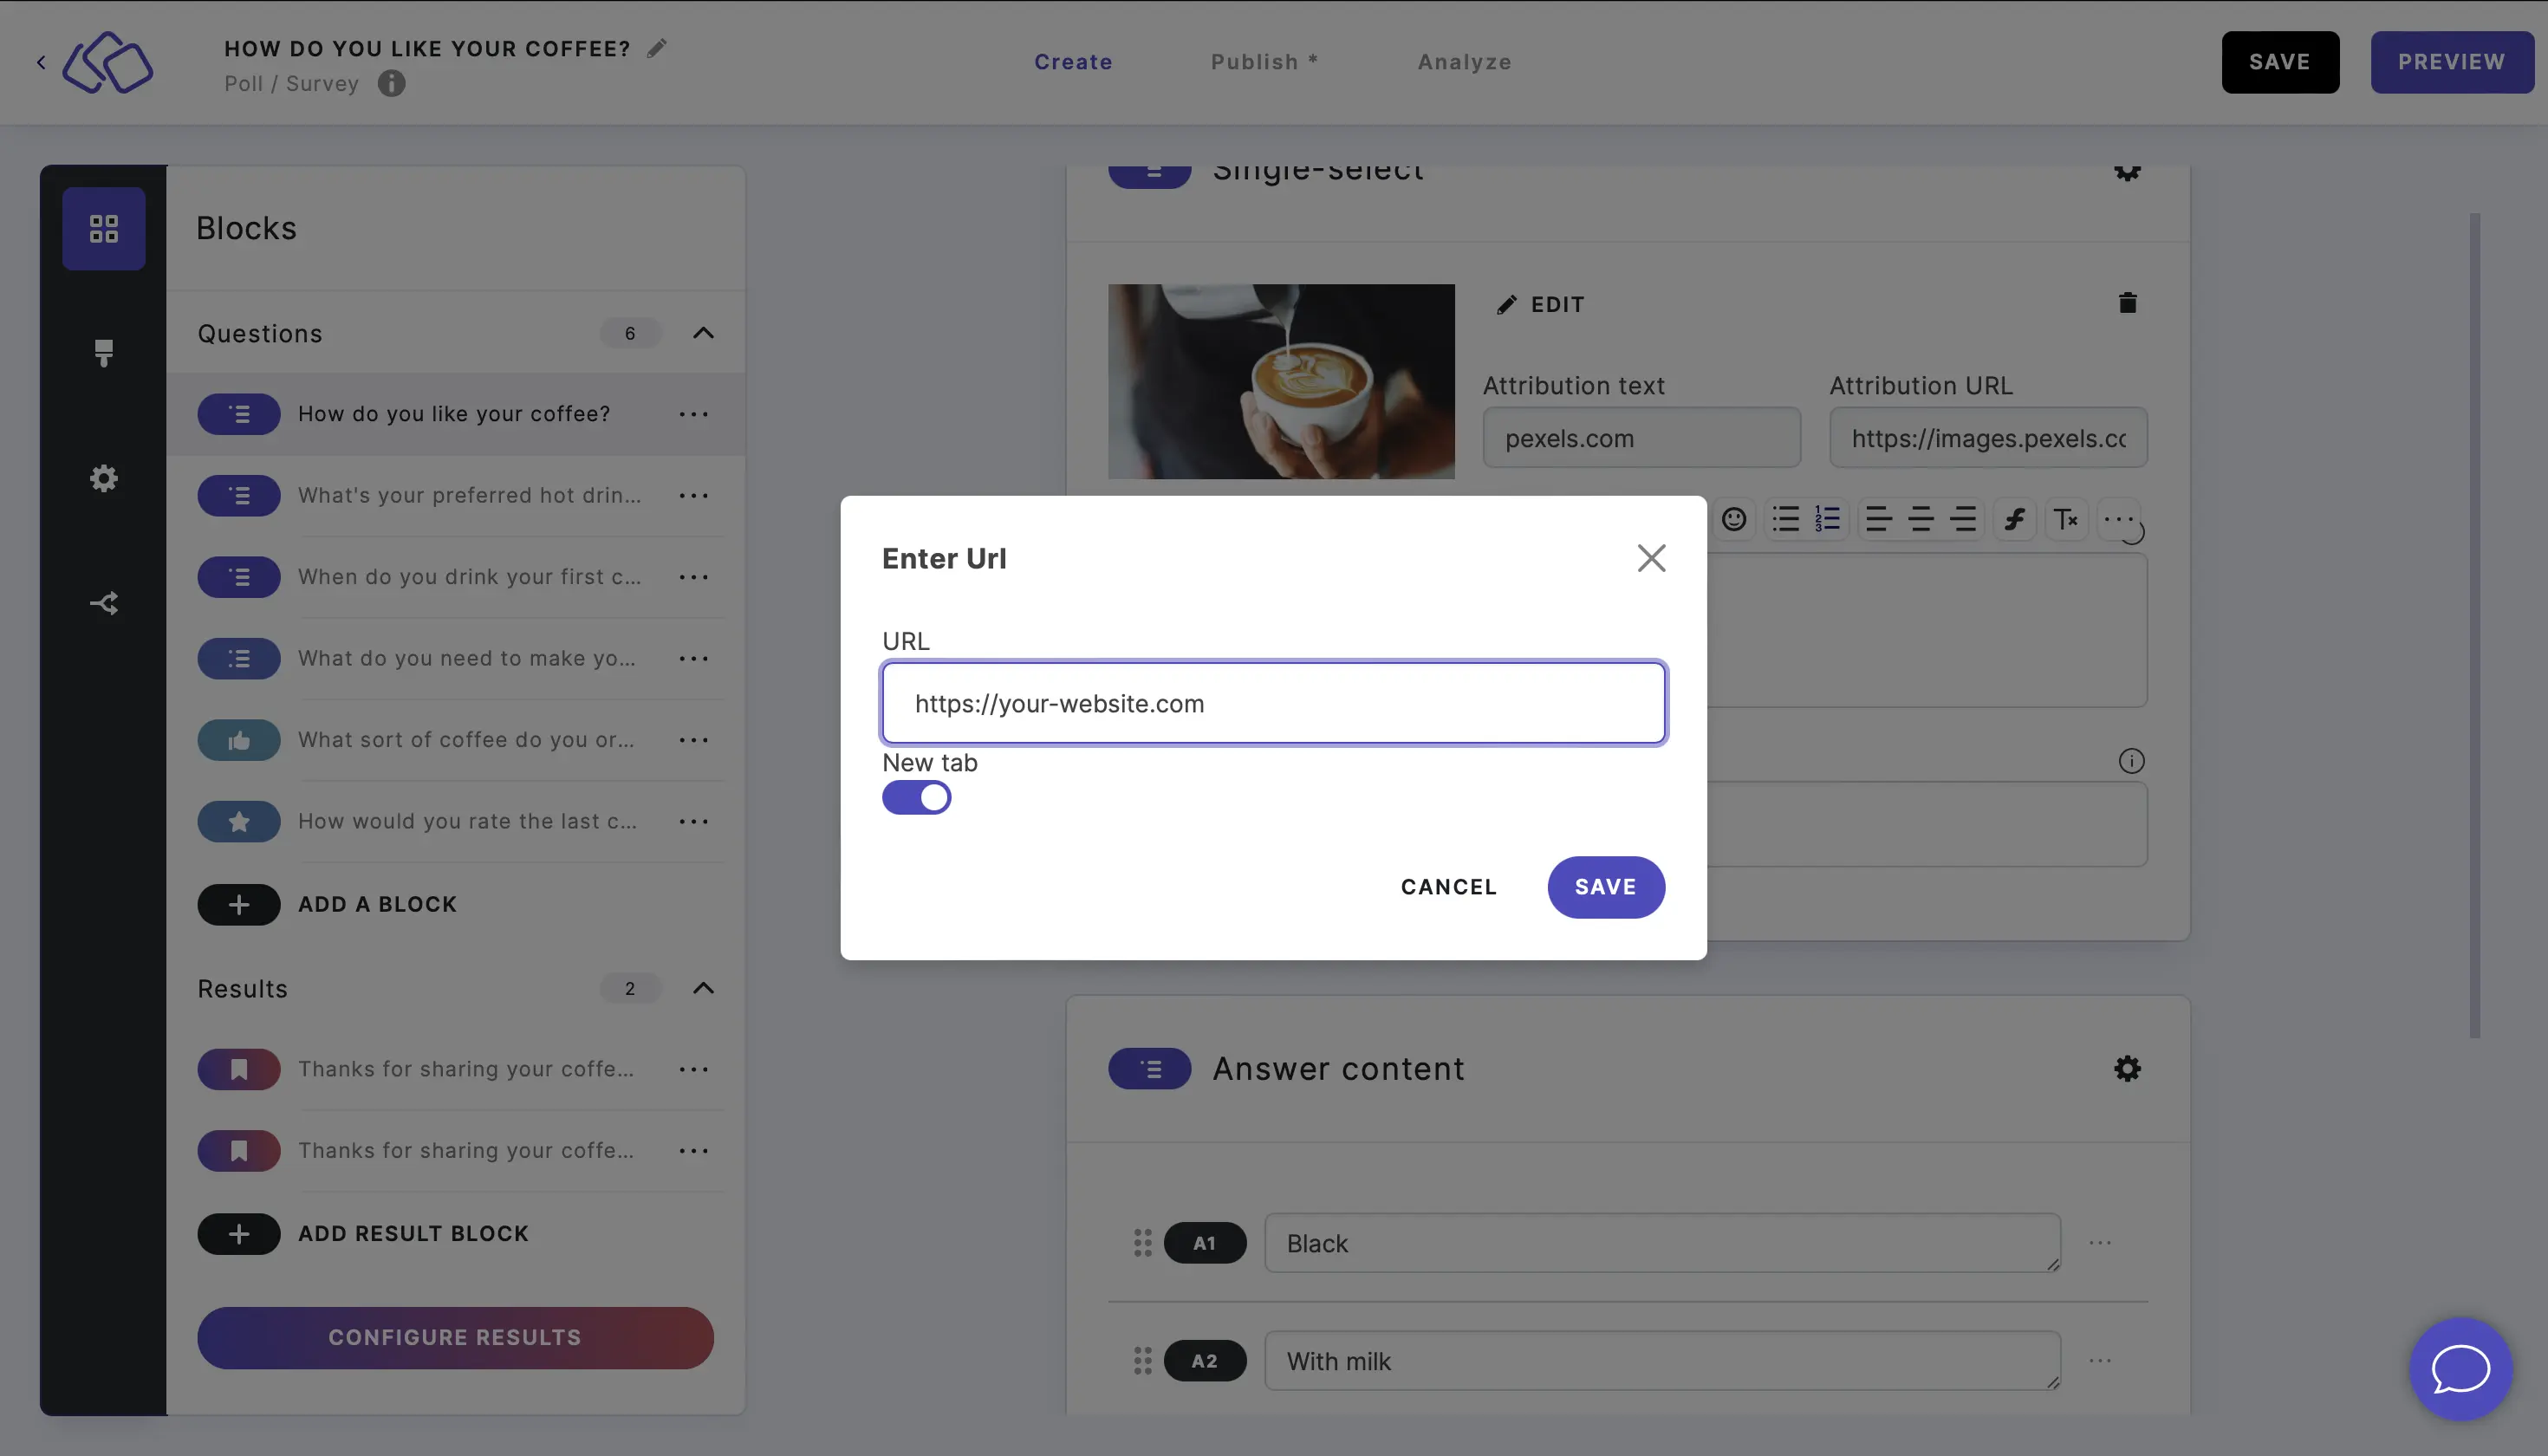Click the unordered list icon
The height and width of the screenshot is (1456, 2548).
point(1785,520)
